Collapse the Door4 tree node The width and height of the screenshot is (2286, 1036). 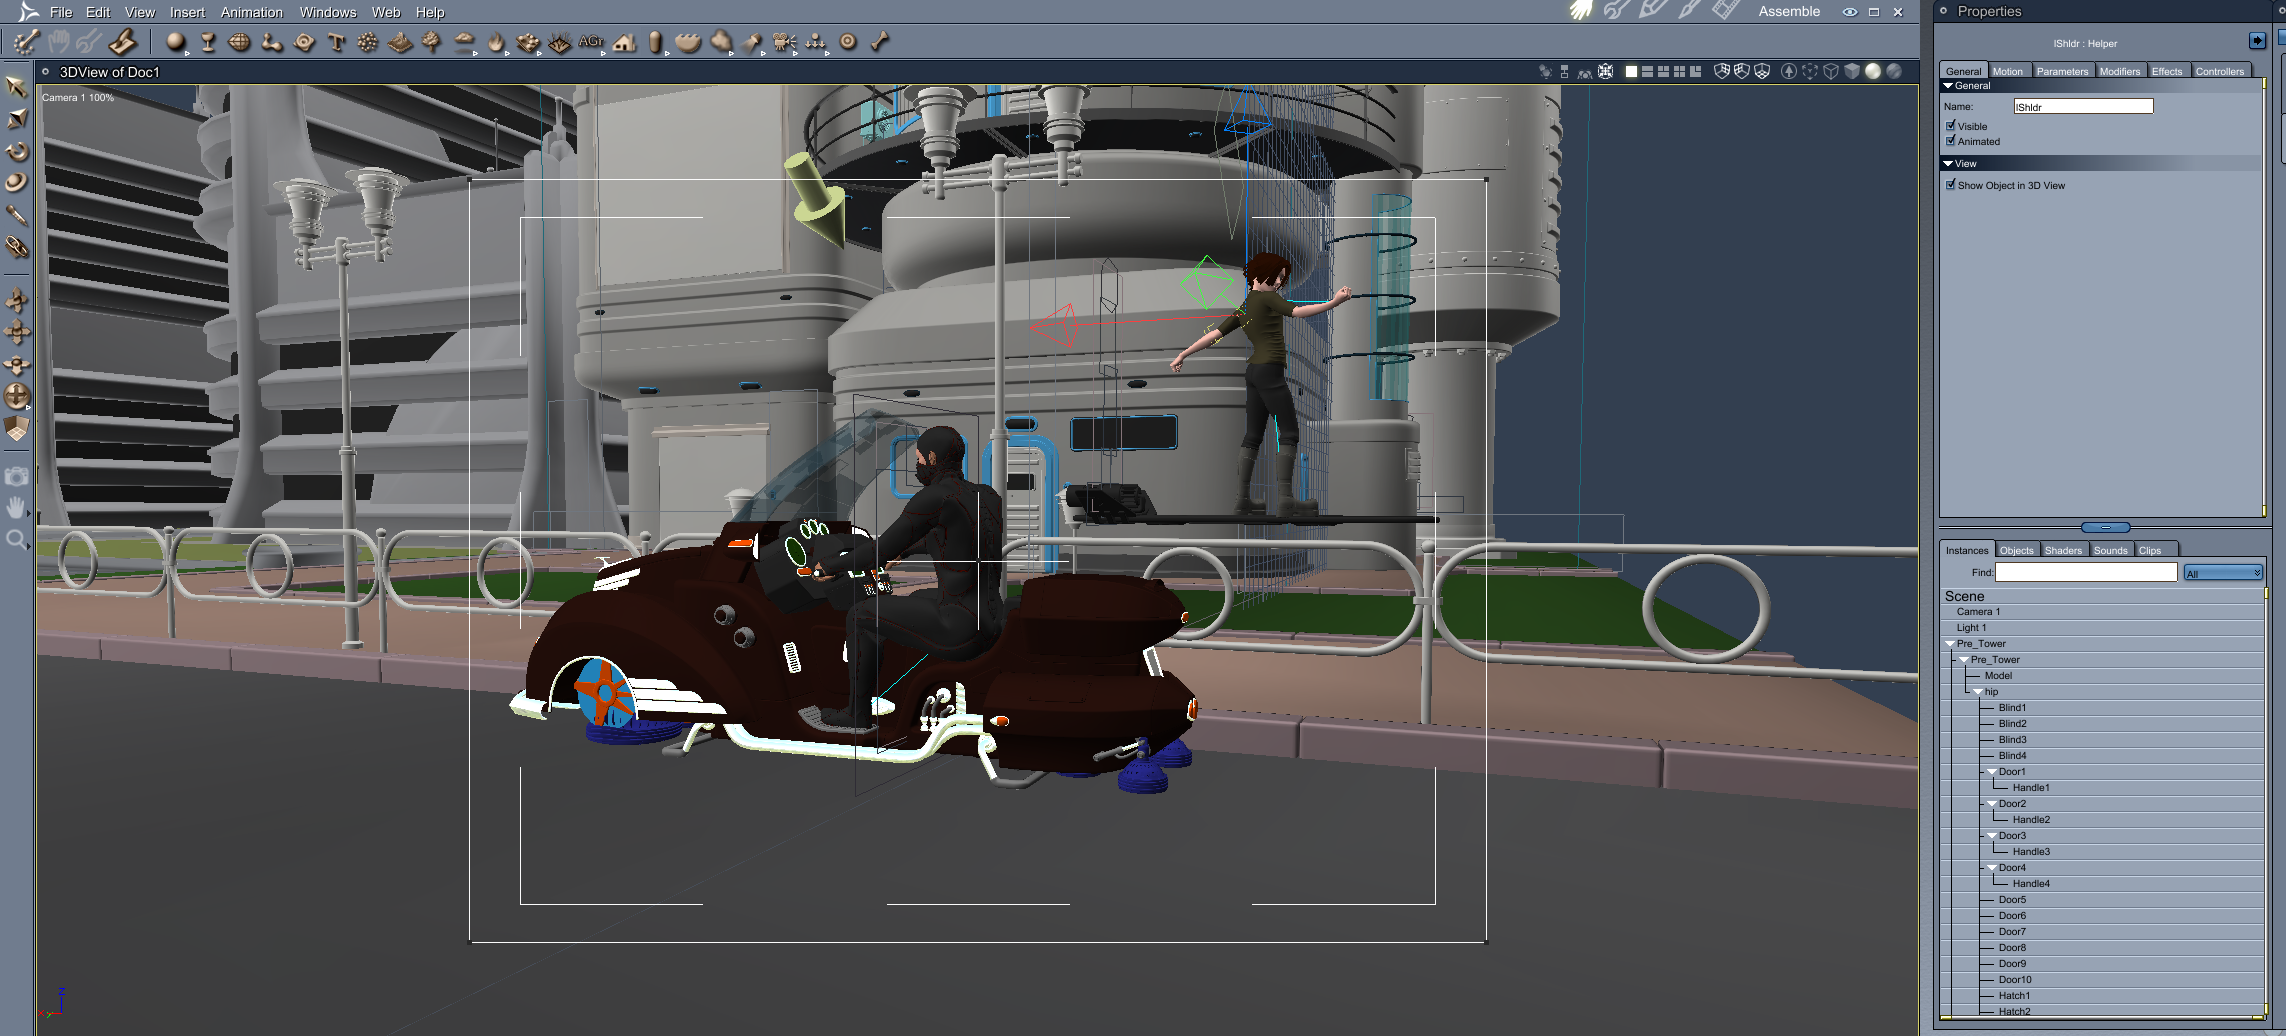1992,868
